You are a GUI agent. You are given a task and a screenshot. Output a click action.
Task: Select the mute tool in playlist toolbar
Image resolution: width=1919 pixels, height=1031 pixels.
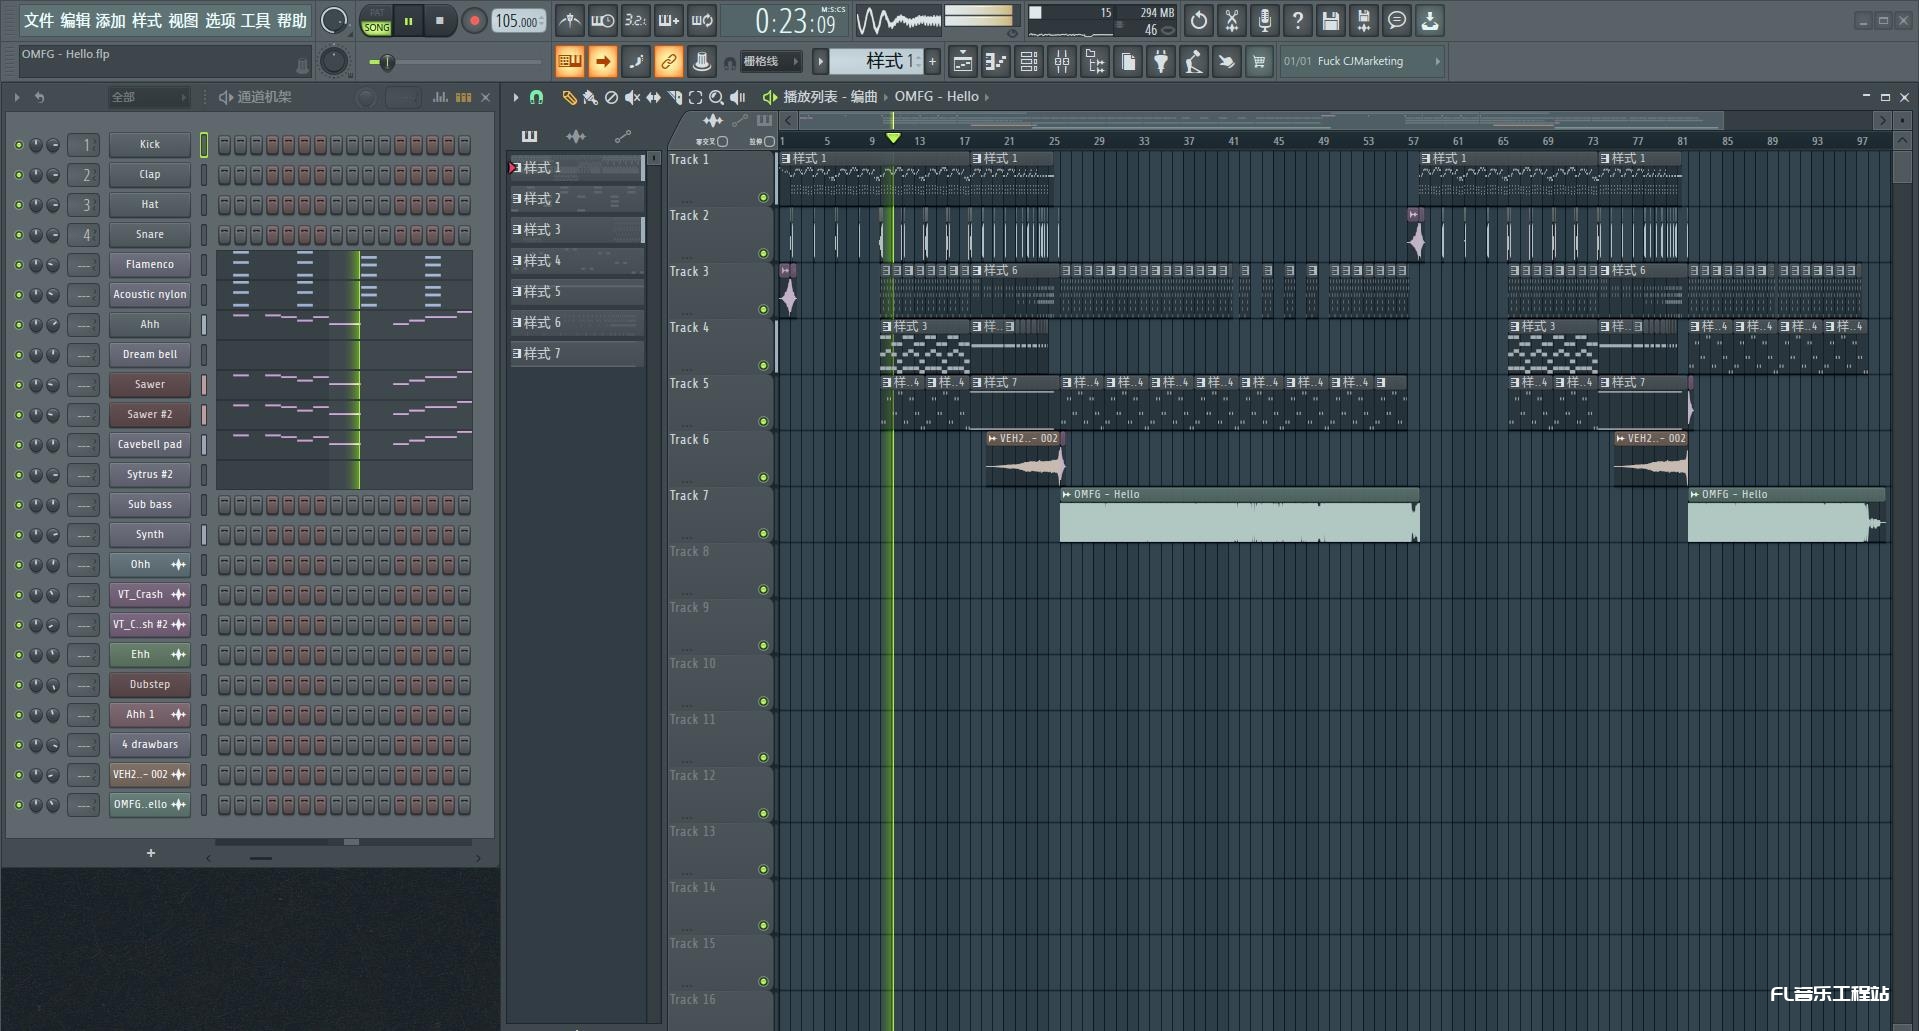(x=632, y=97)
